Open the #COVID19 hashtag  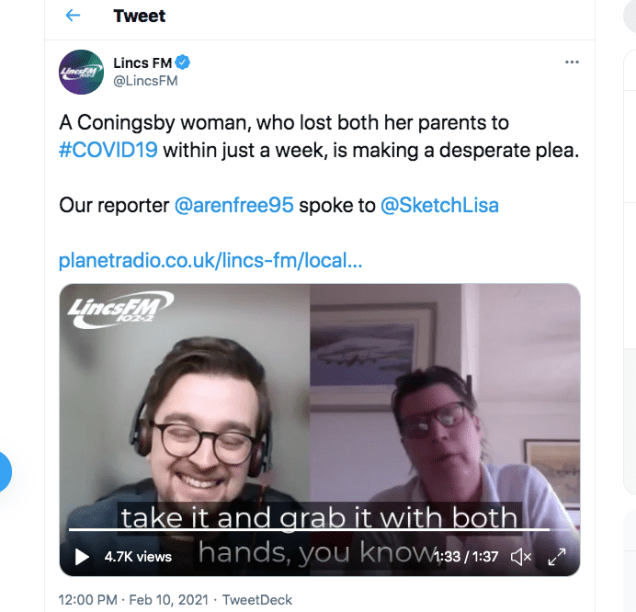(x=108, y=150)
